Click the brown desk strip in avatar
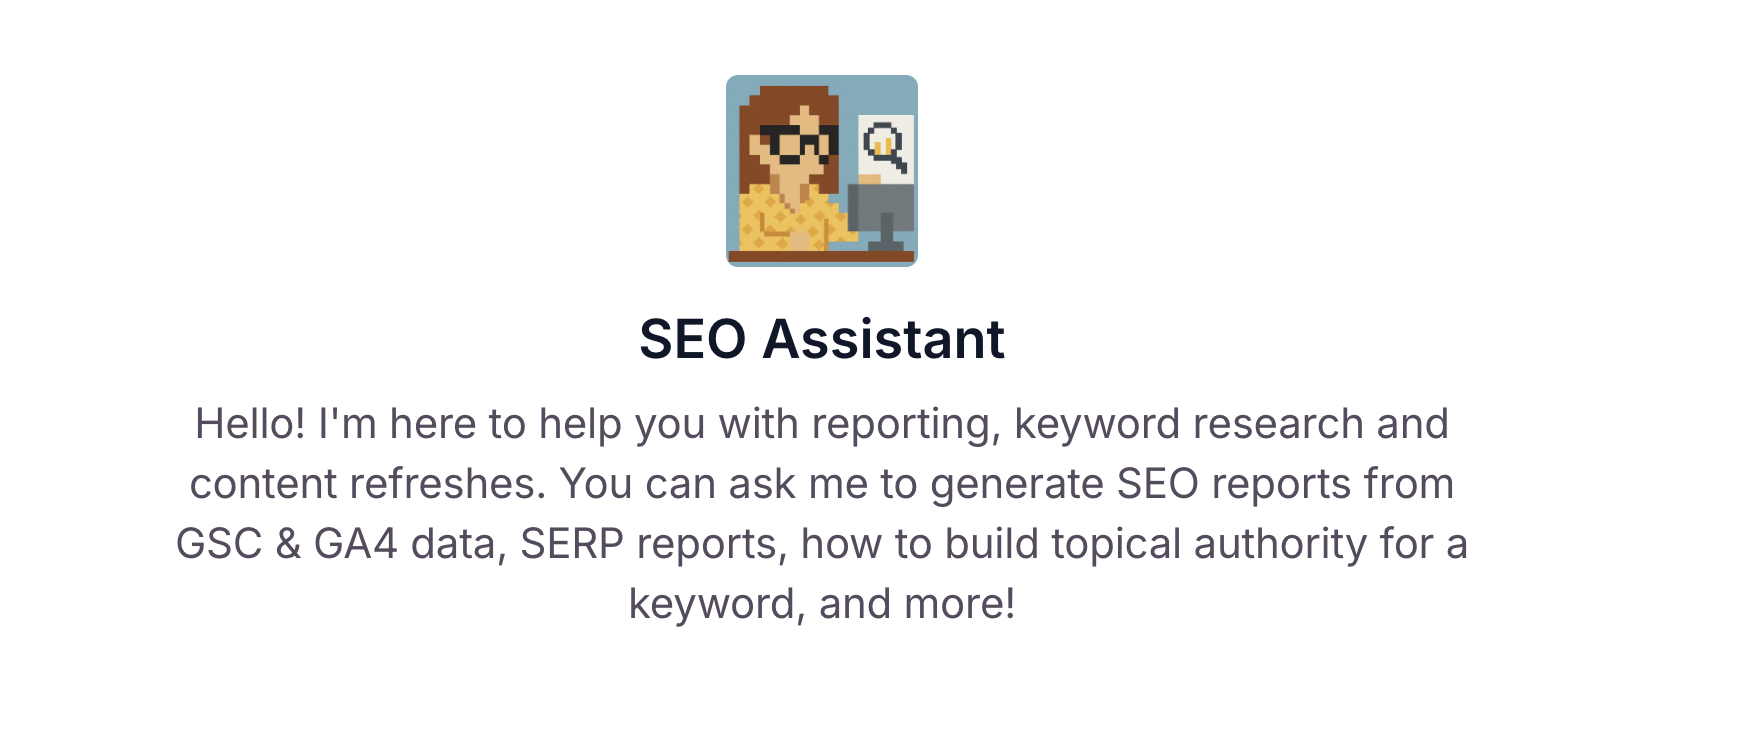Image resolution: width=1738 pixels, height=746 pixels. 821,257
